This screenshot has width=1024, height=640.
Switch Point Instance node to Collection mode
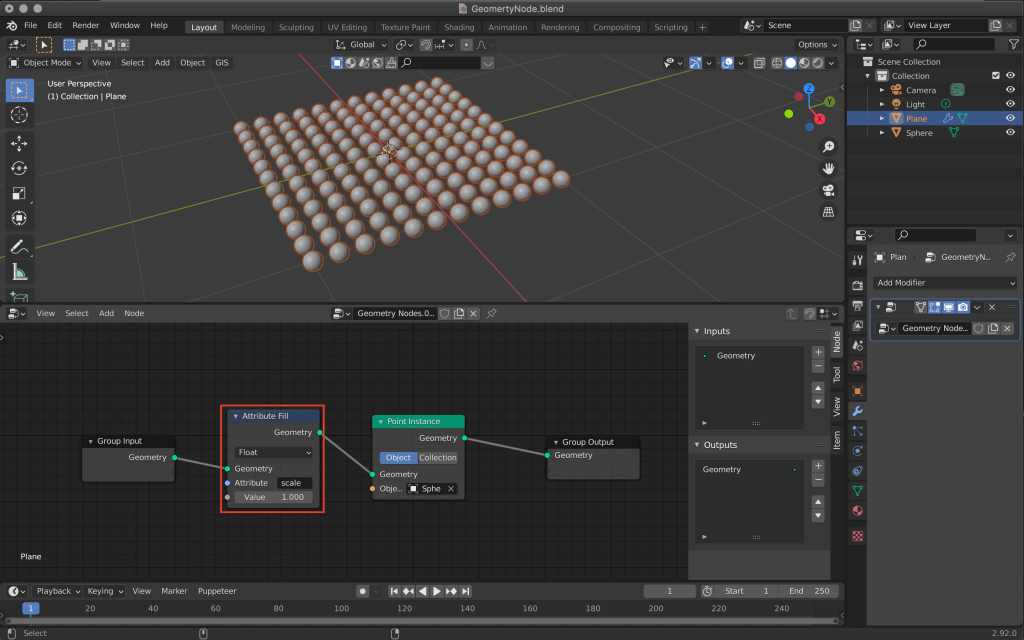pos(439,456)
